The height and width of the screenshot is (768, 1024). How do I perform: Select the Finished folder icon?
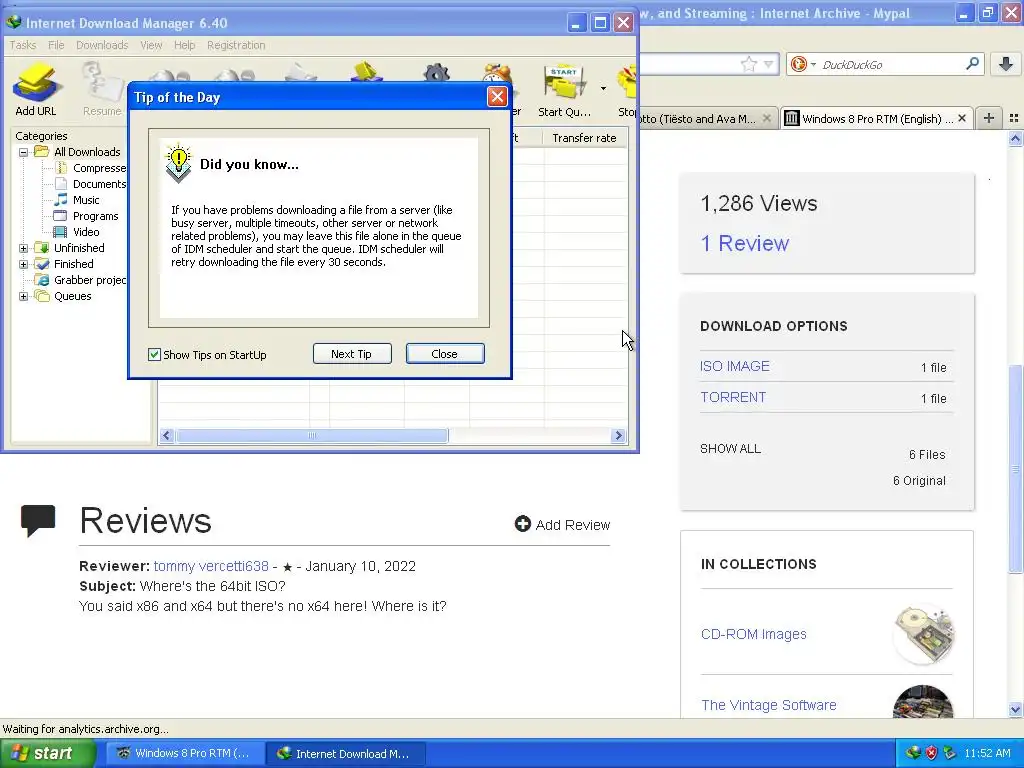coord(42,264)
